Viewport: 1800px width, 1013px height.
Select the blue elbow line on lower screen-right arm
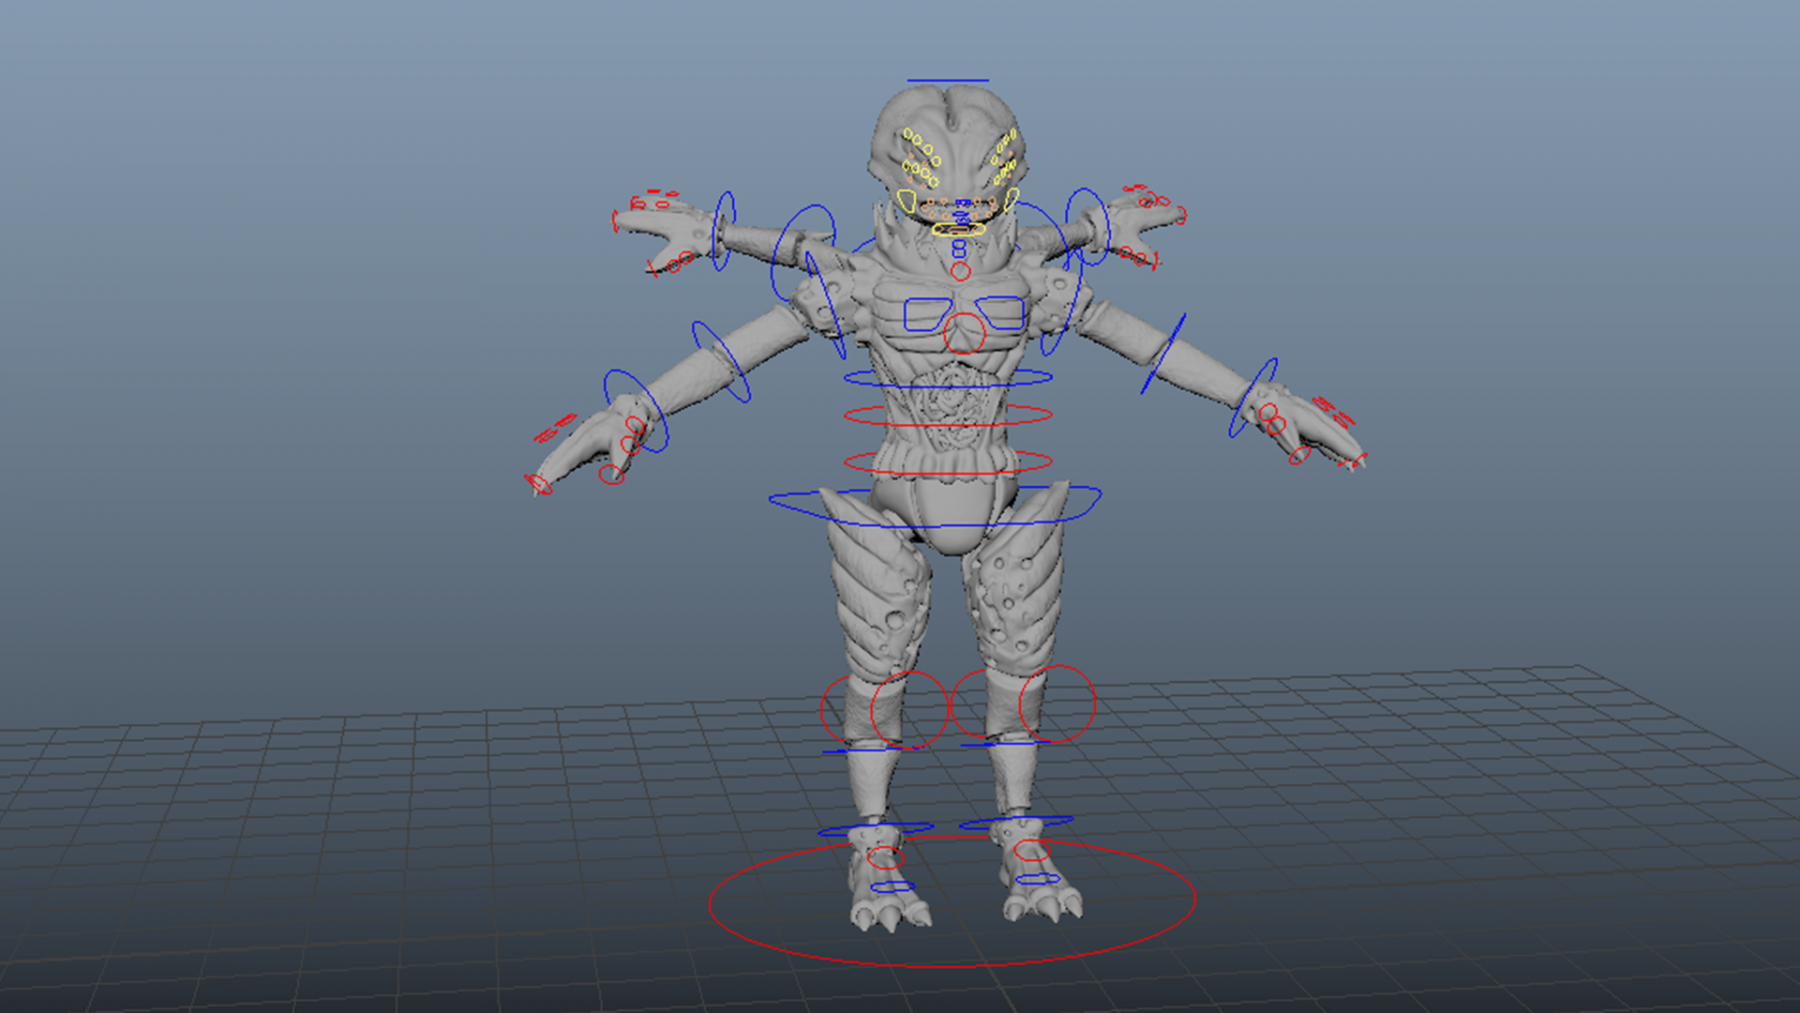[x=1164, y=353]
